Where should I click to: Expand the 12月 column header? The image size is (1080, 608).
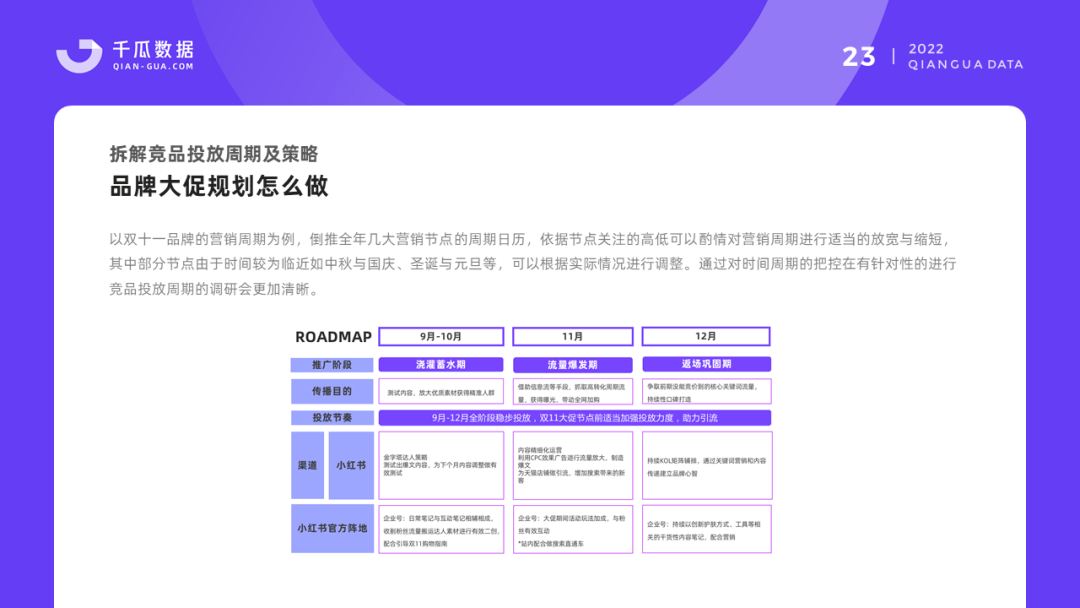point(707,336)
